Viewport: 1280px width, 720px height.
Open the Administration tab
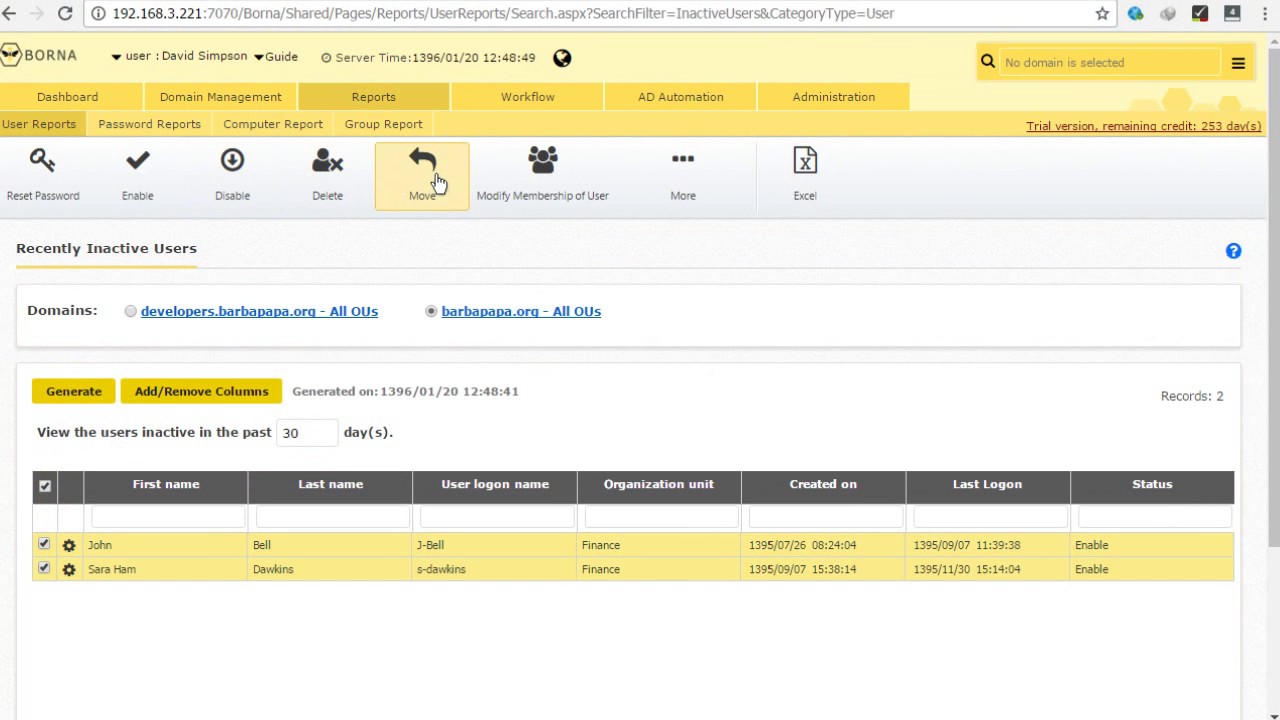834,97
